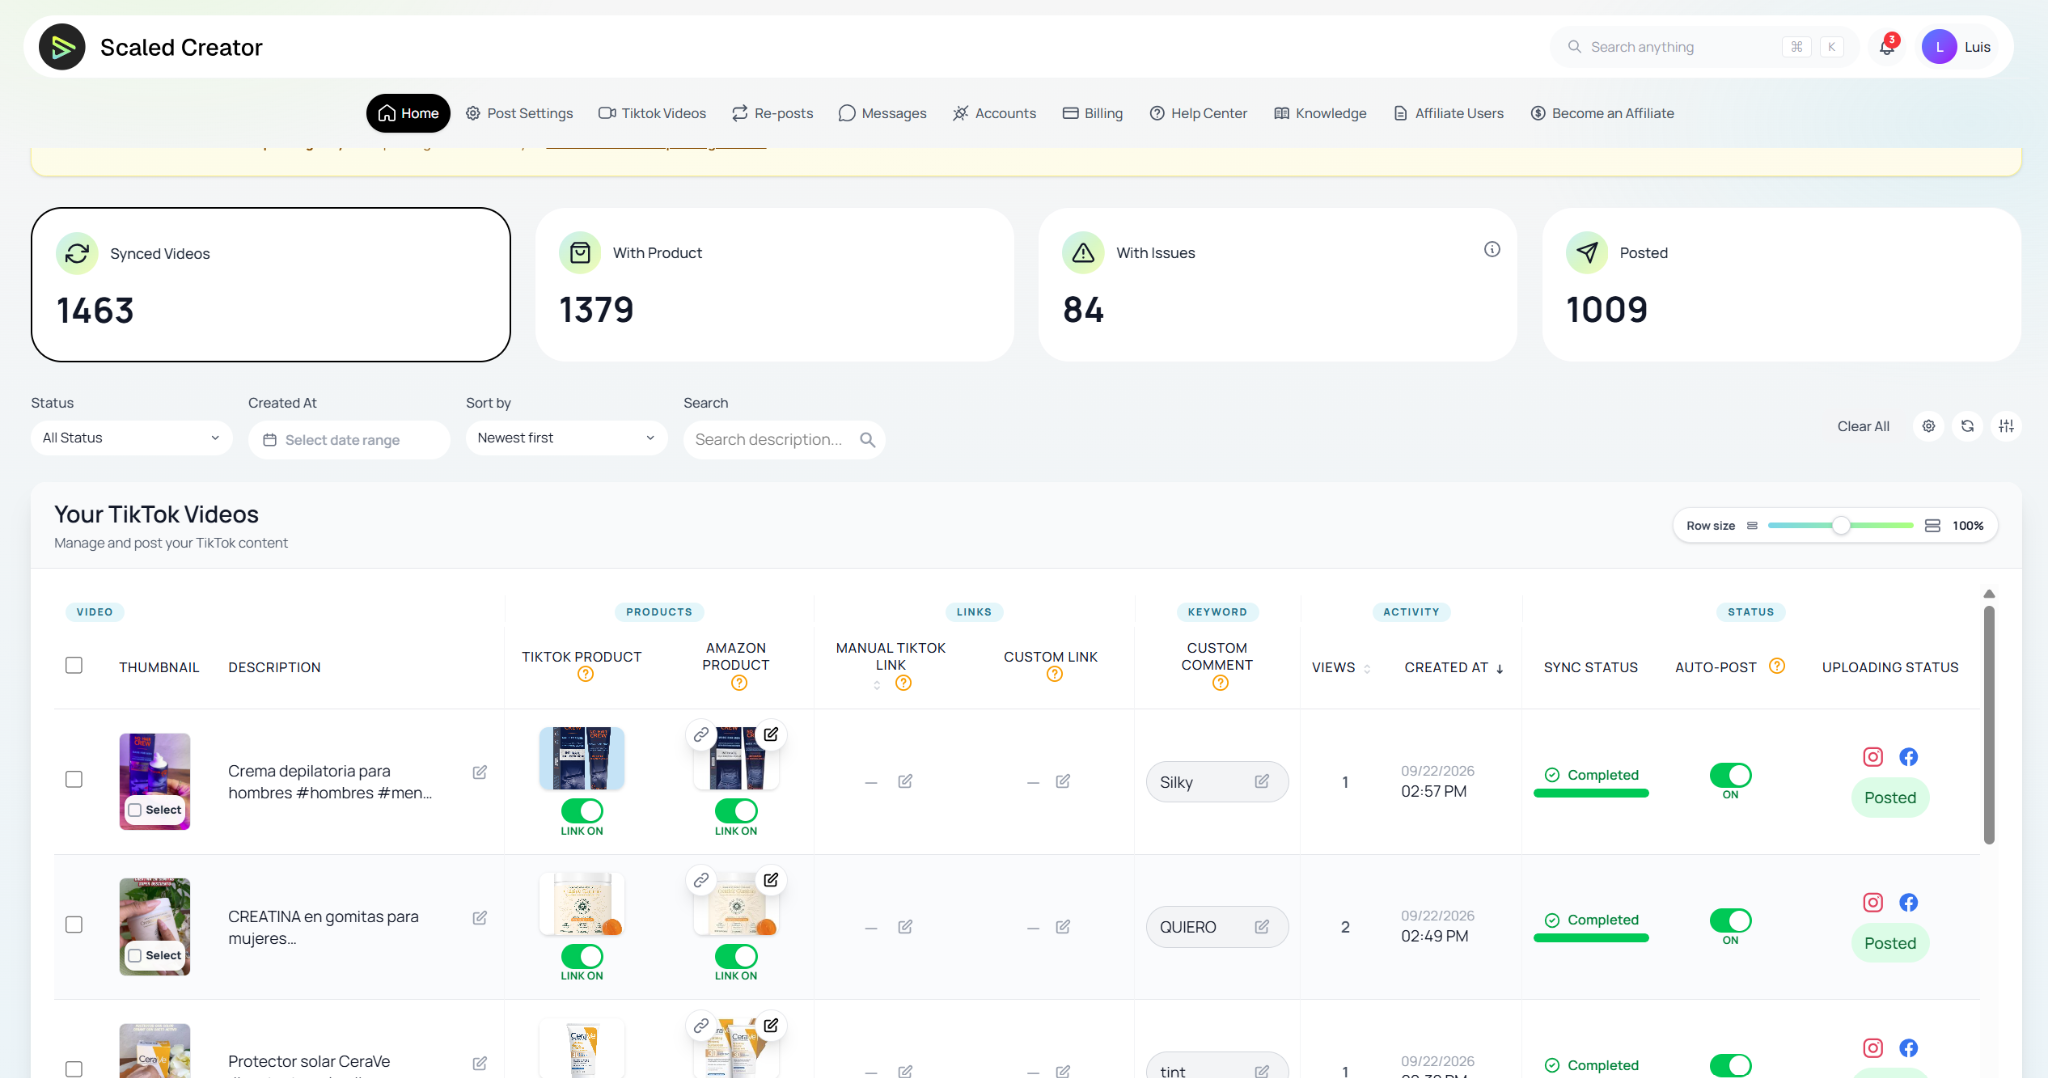The width and height of the screenshot is (2048, 1078).
Task: Click the settings gear beside Clear All
Action: pyautogui.click(x=1929, y=426)
